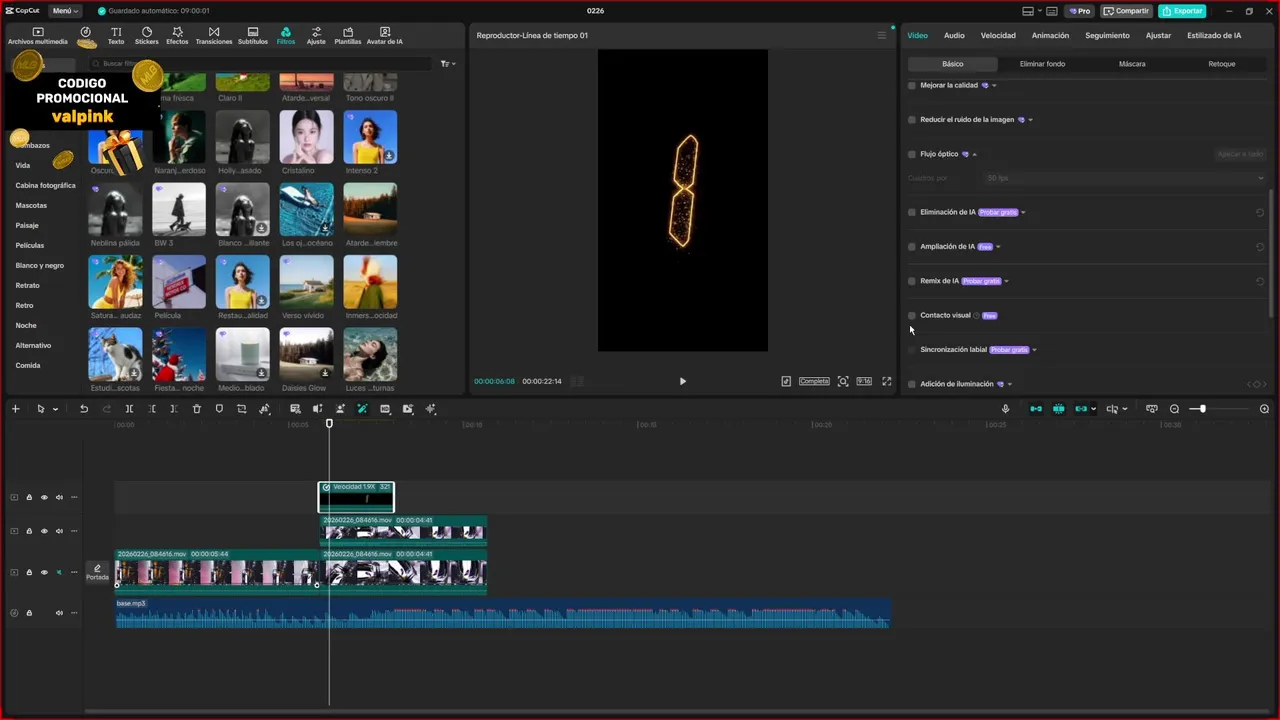Image resolution: width=1280 pixels, height=720 pixels.
Task: Reset Remix de IA with circular arrow
Action: coord(1260,281)
